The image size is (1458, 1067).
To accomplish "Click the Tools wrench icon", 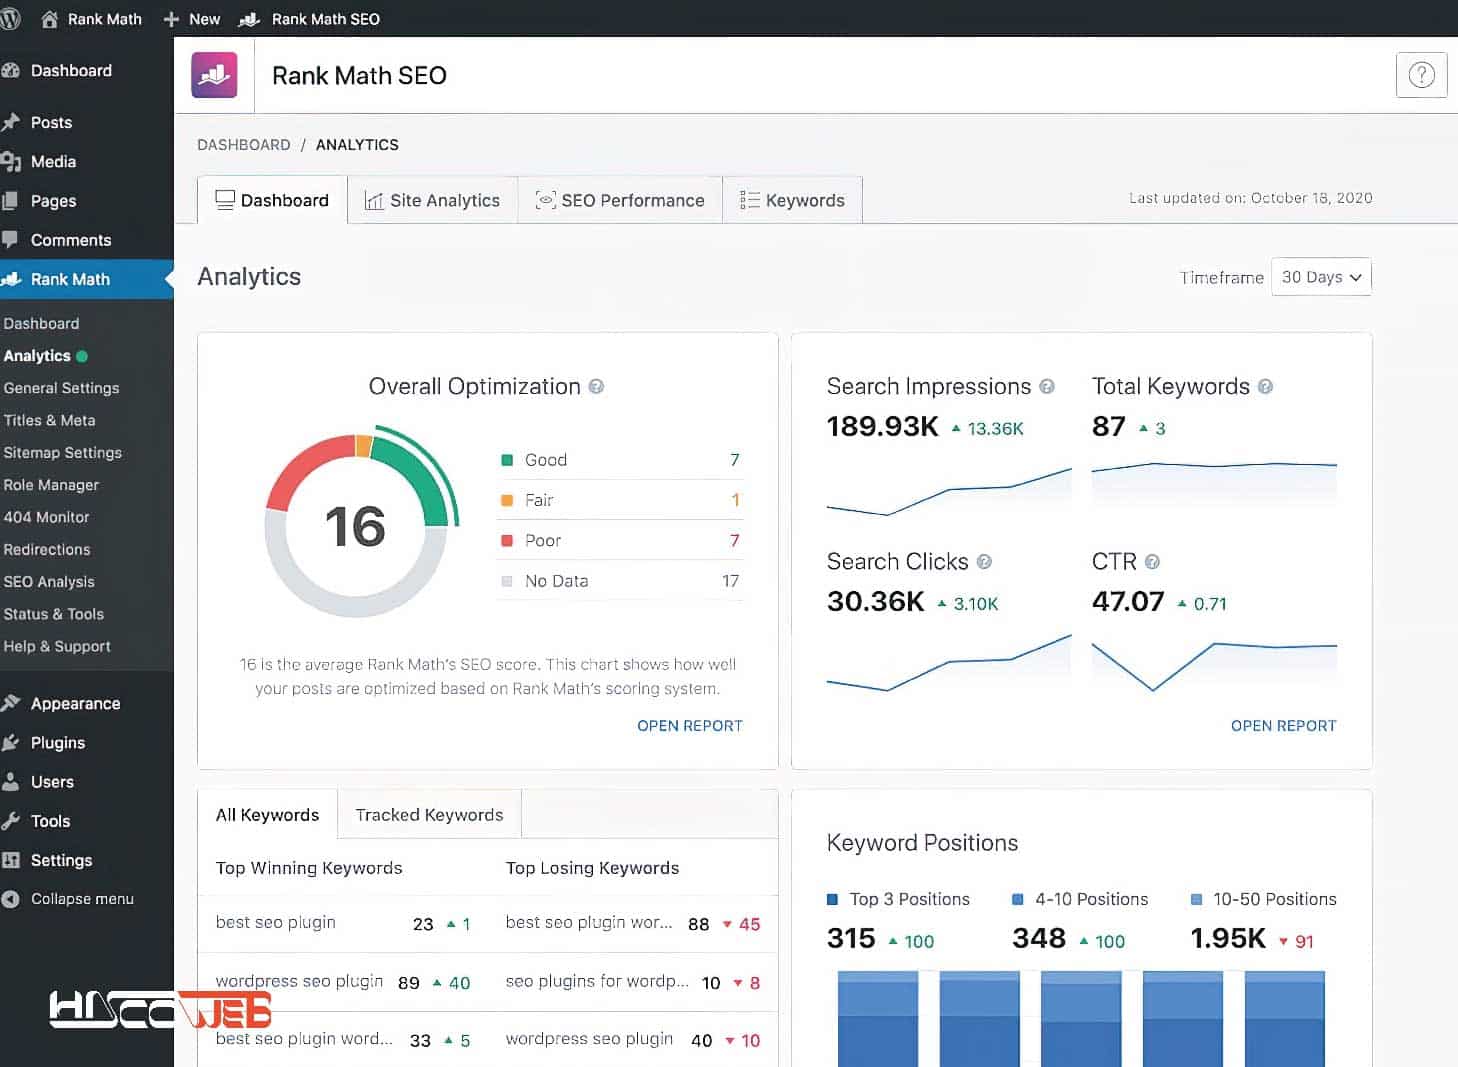I will pos(11,821).
